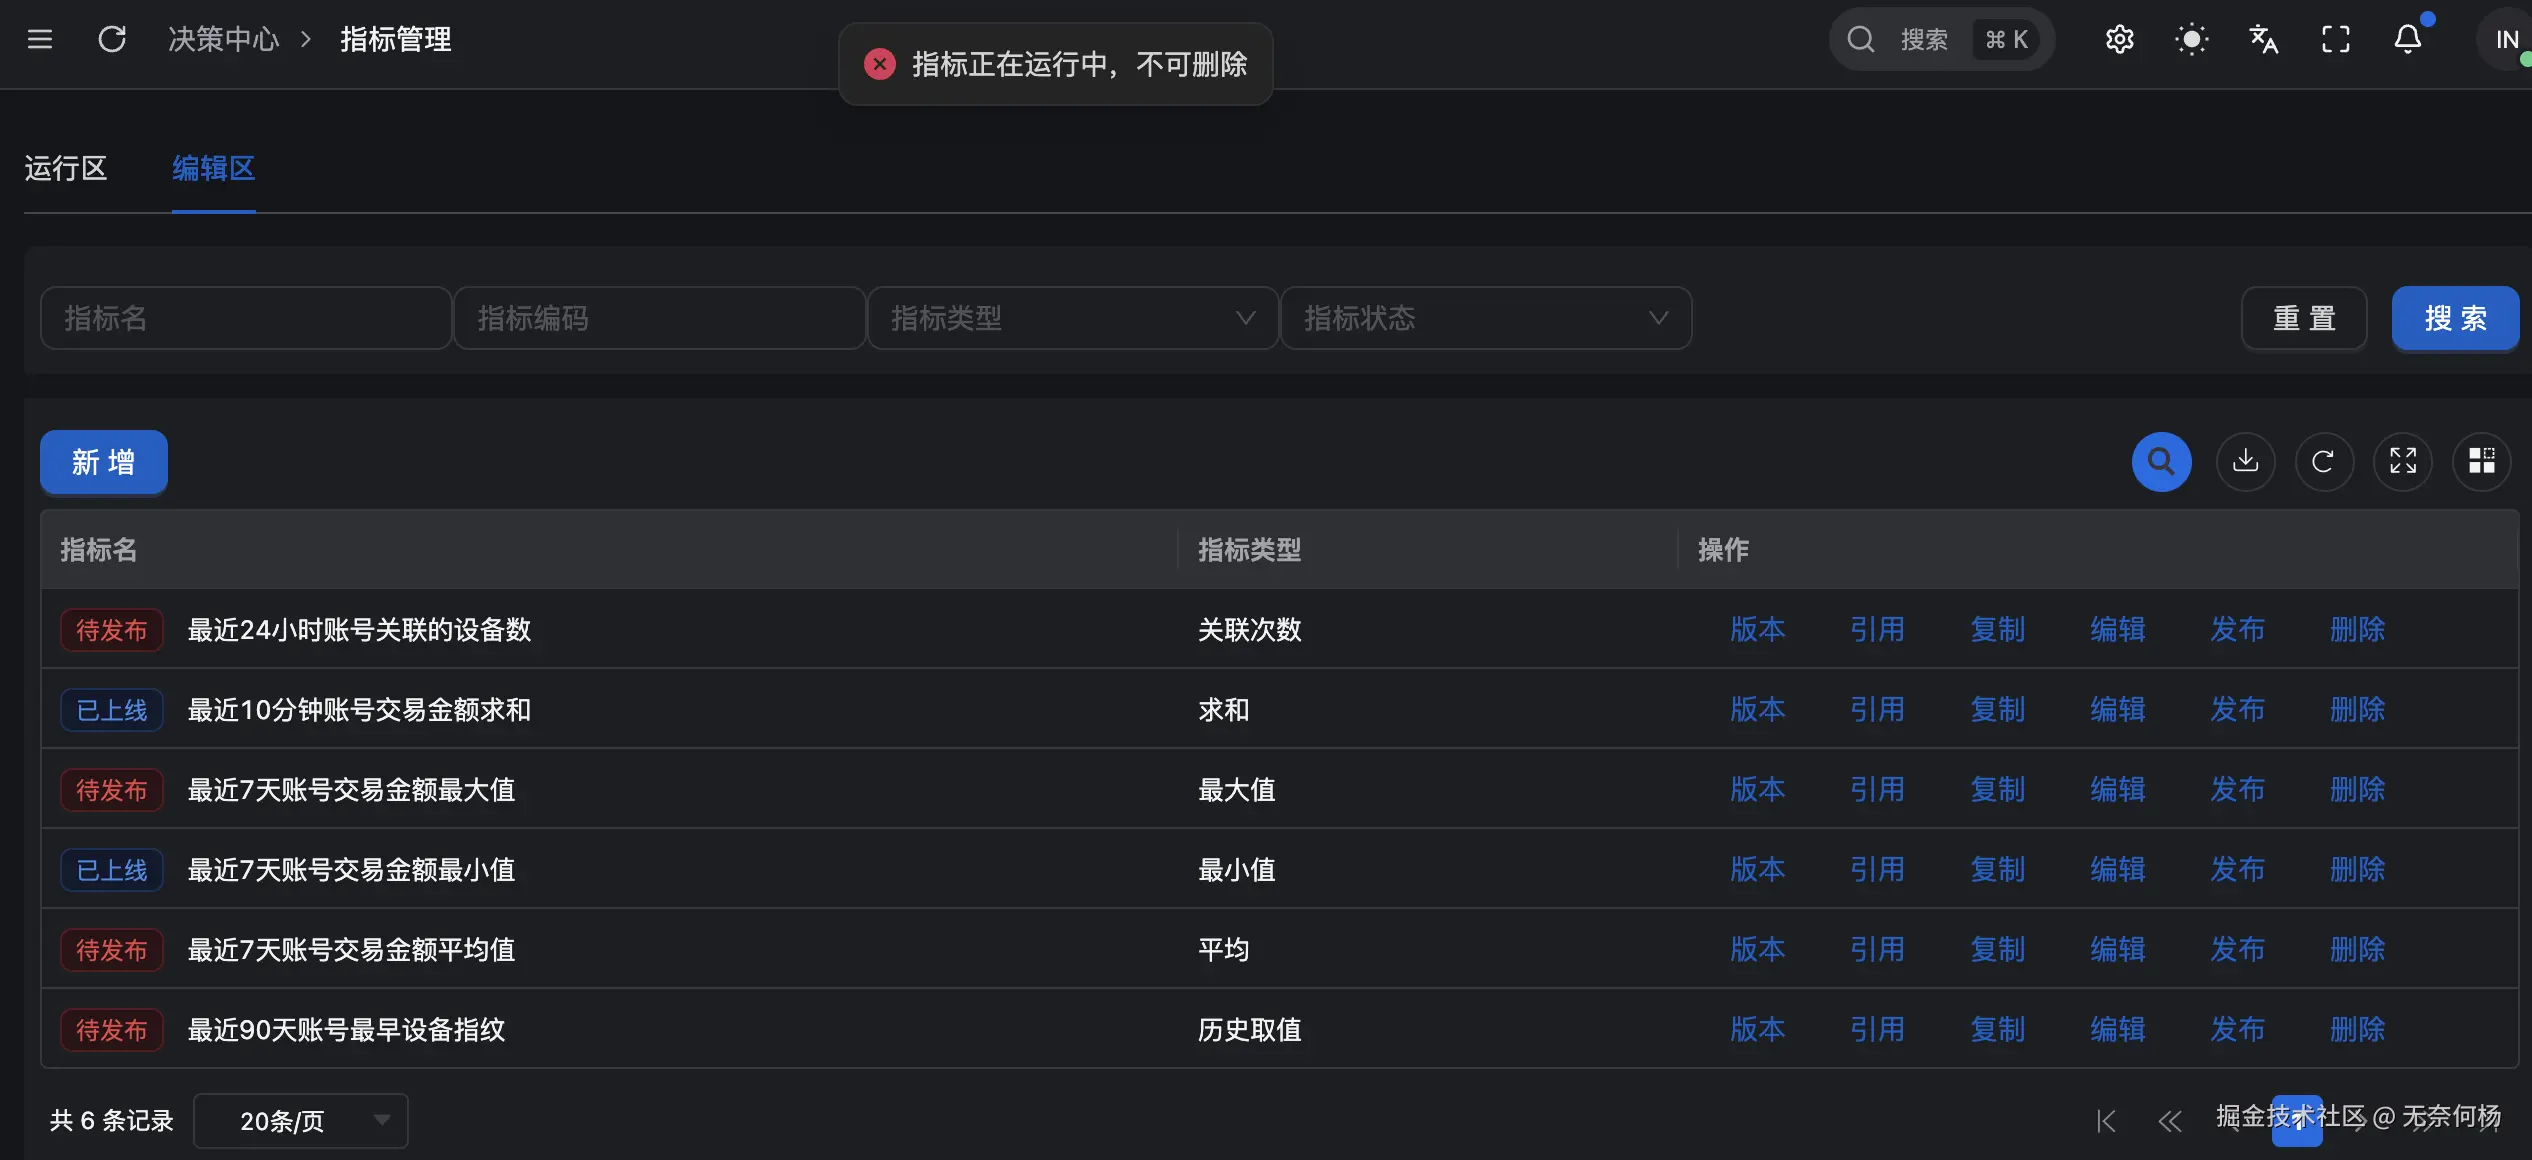The image size is (2532, 1160).
Task: Select 编辑区 tab
Action: (x=213, y=168)
